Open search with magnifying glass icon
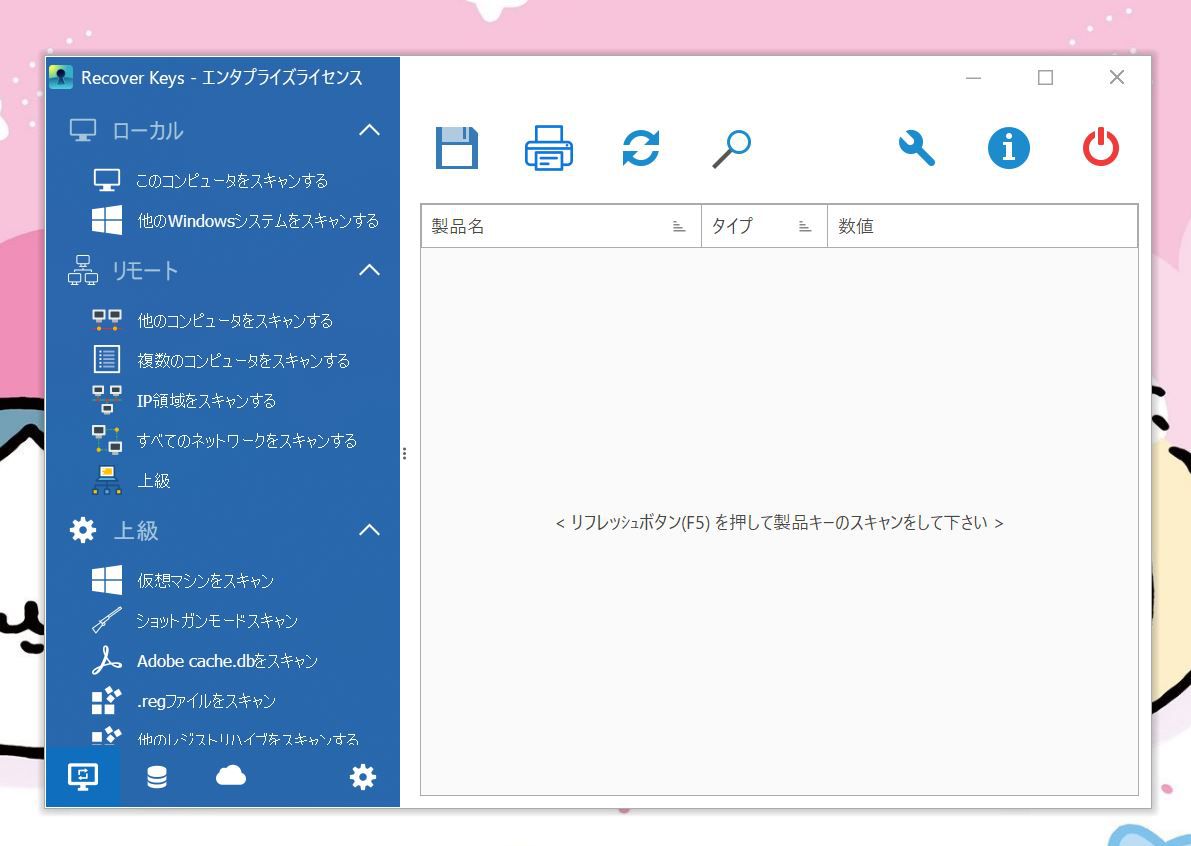Screen dimensions: 1191x846 731,148
